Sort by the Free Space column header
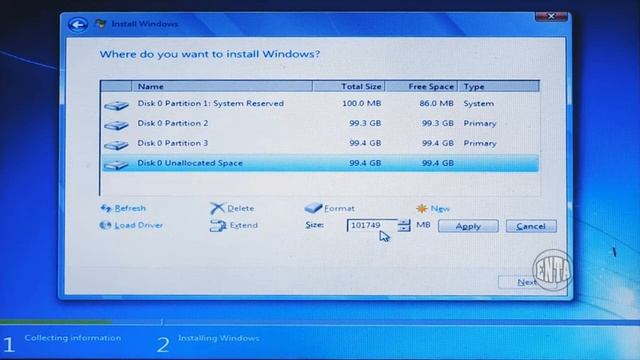 click(x=422, y=87)
